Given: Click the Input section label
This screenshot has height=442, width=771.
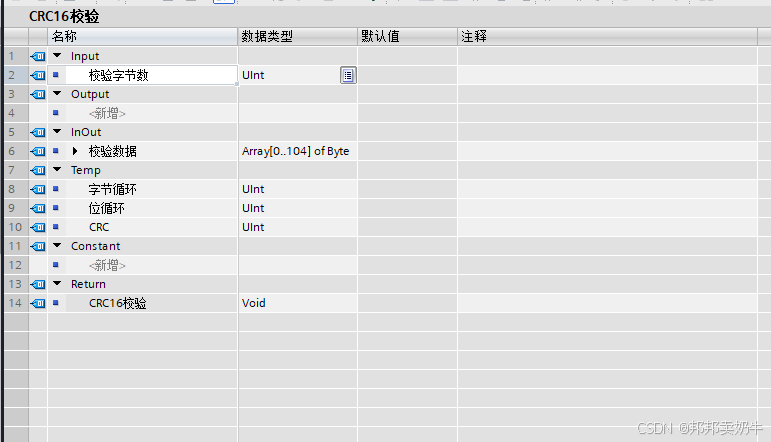Looking at the screenshot, I should click(85, 57).
